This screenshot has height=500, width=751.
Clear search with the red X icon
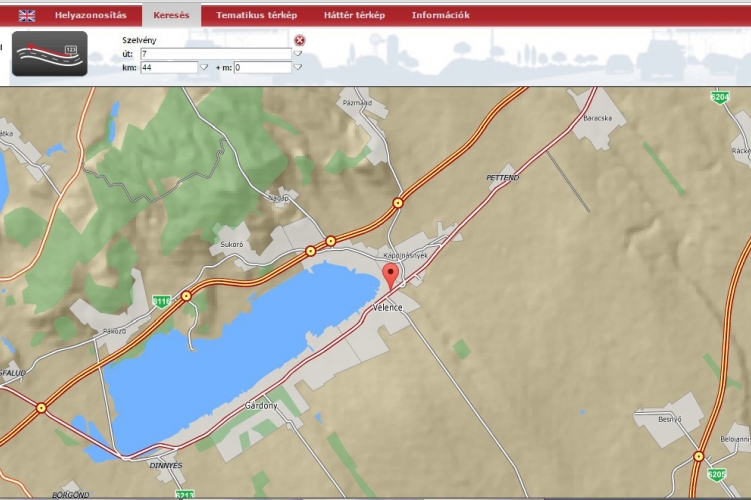coord(299,40)
